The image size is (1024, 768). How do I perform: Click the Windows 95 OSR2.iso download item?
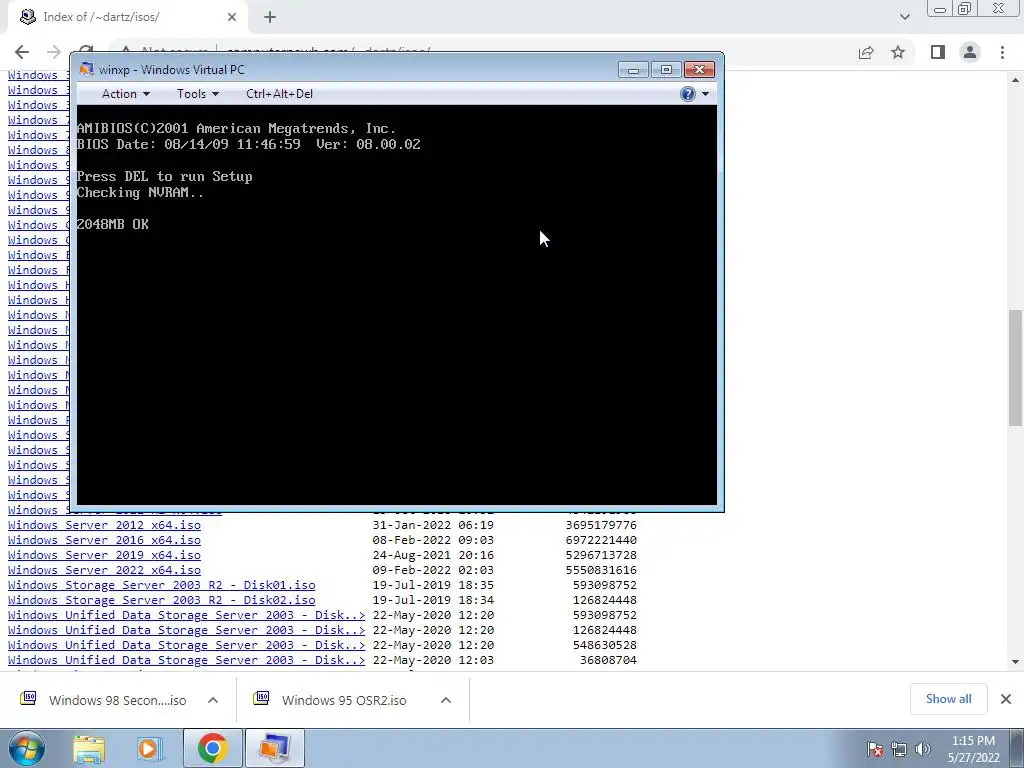click(331, 700)
